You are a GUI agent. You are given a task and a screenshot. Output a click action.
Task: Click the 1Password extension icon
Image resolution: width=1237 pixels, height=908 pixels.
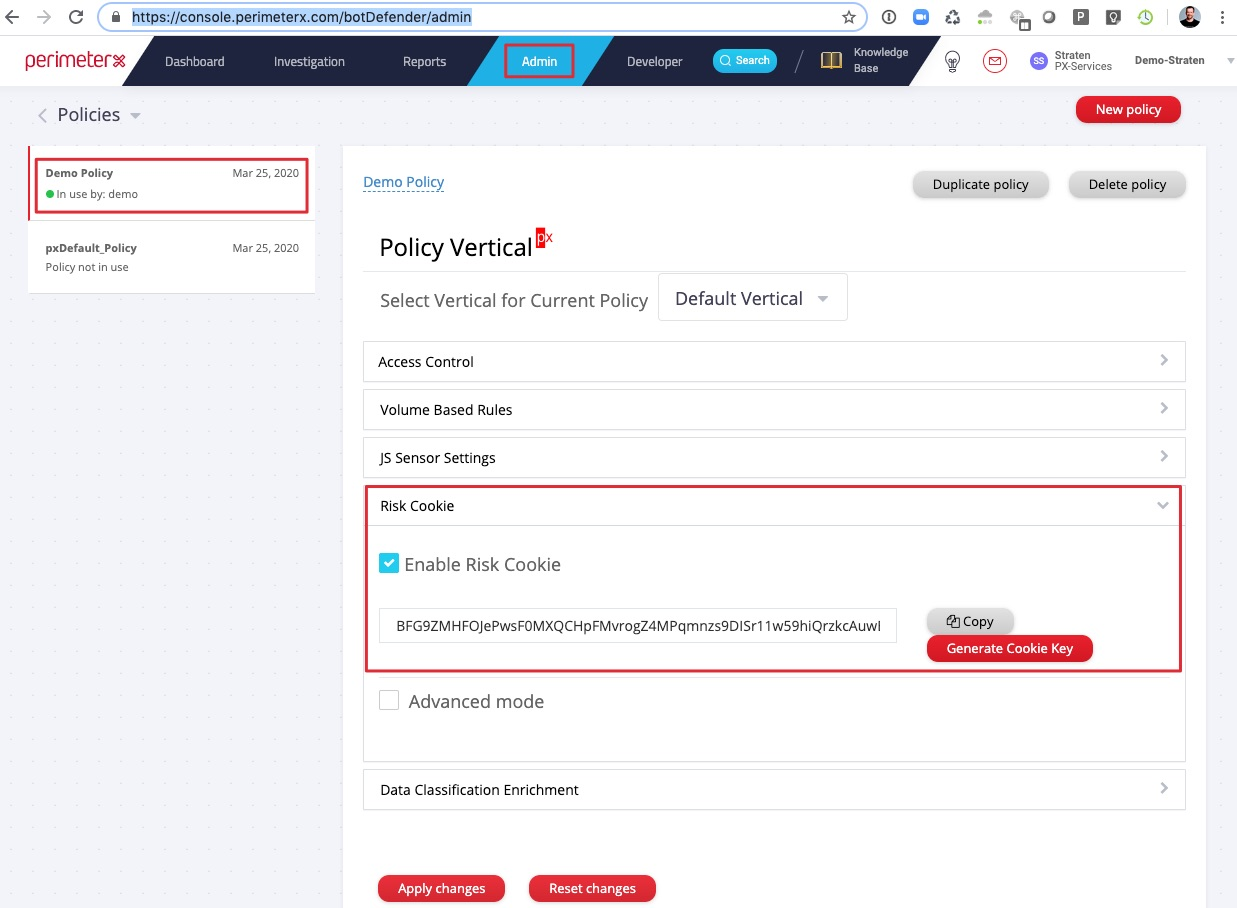click(x=888, y=17)
